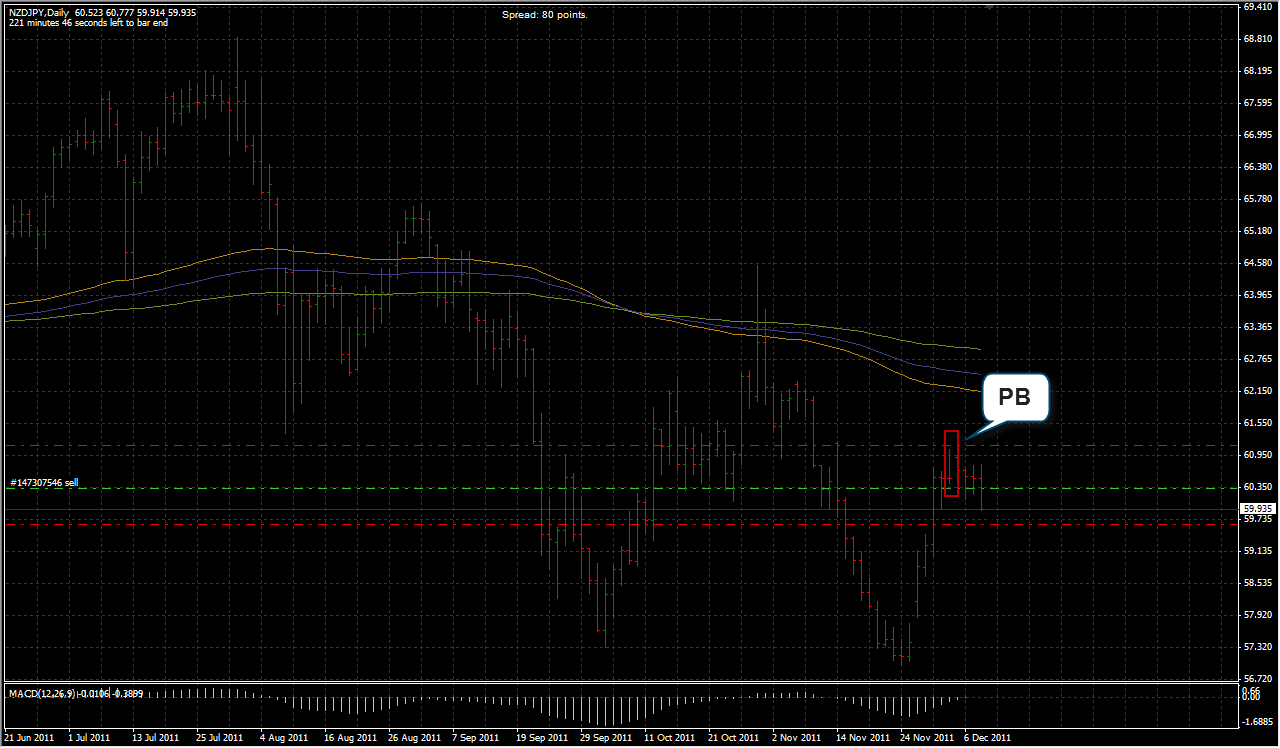
Task: Click the NZDJPY,Daily chart title text
Action: coord(38,13)
